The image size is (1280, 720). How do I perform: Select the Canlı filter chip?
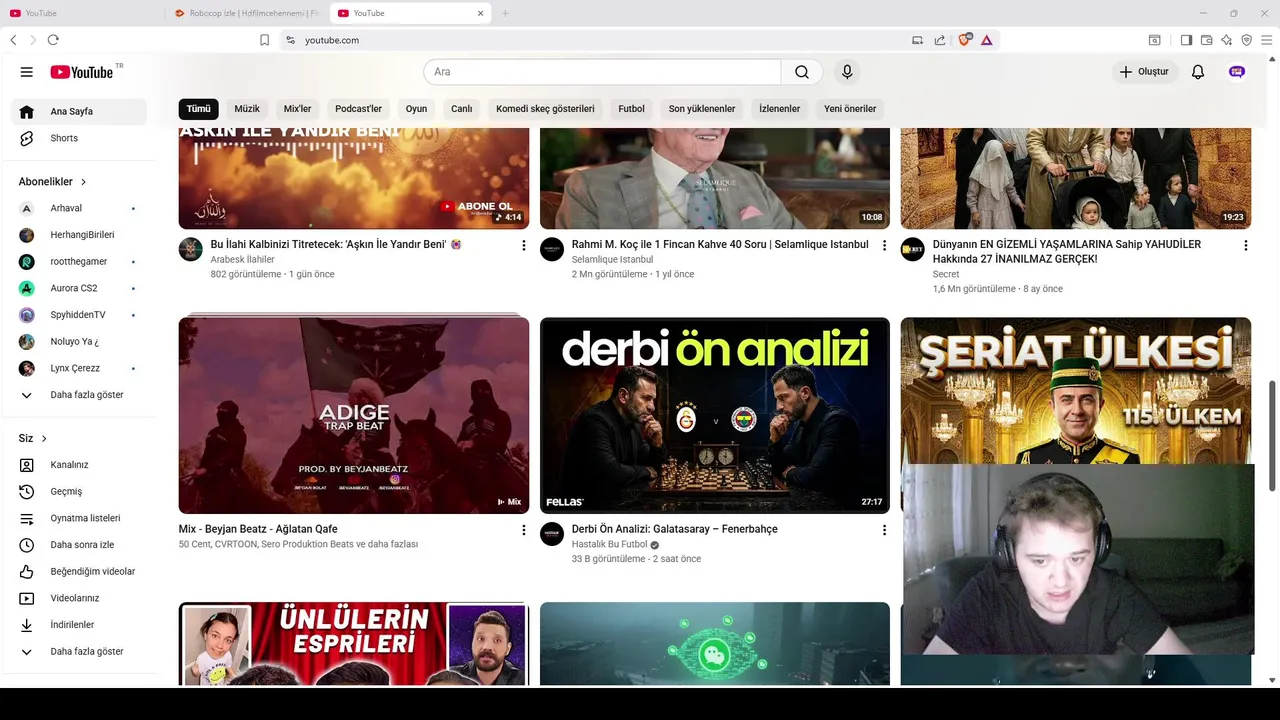point(461,109)
